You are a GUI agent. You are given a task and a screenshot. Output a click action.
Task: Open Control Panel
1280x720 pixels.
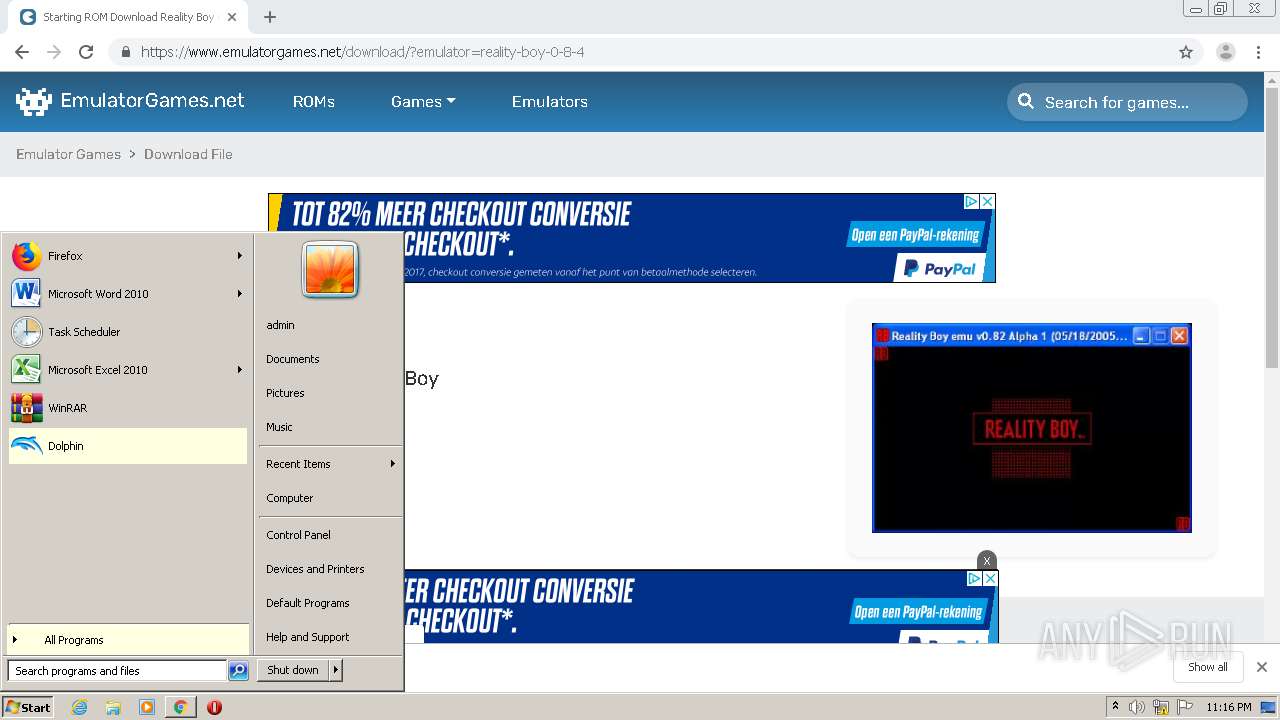(330, 535)
